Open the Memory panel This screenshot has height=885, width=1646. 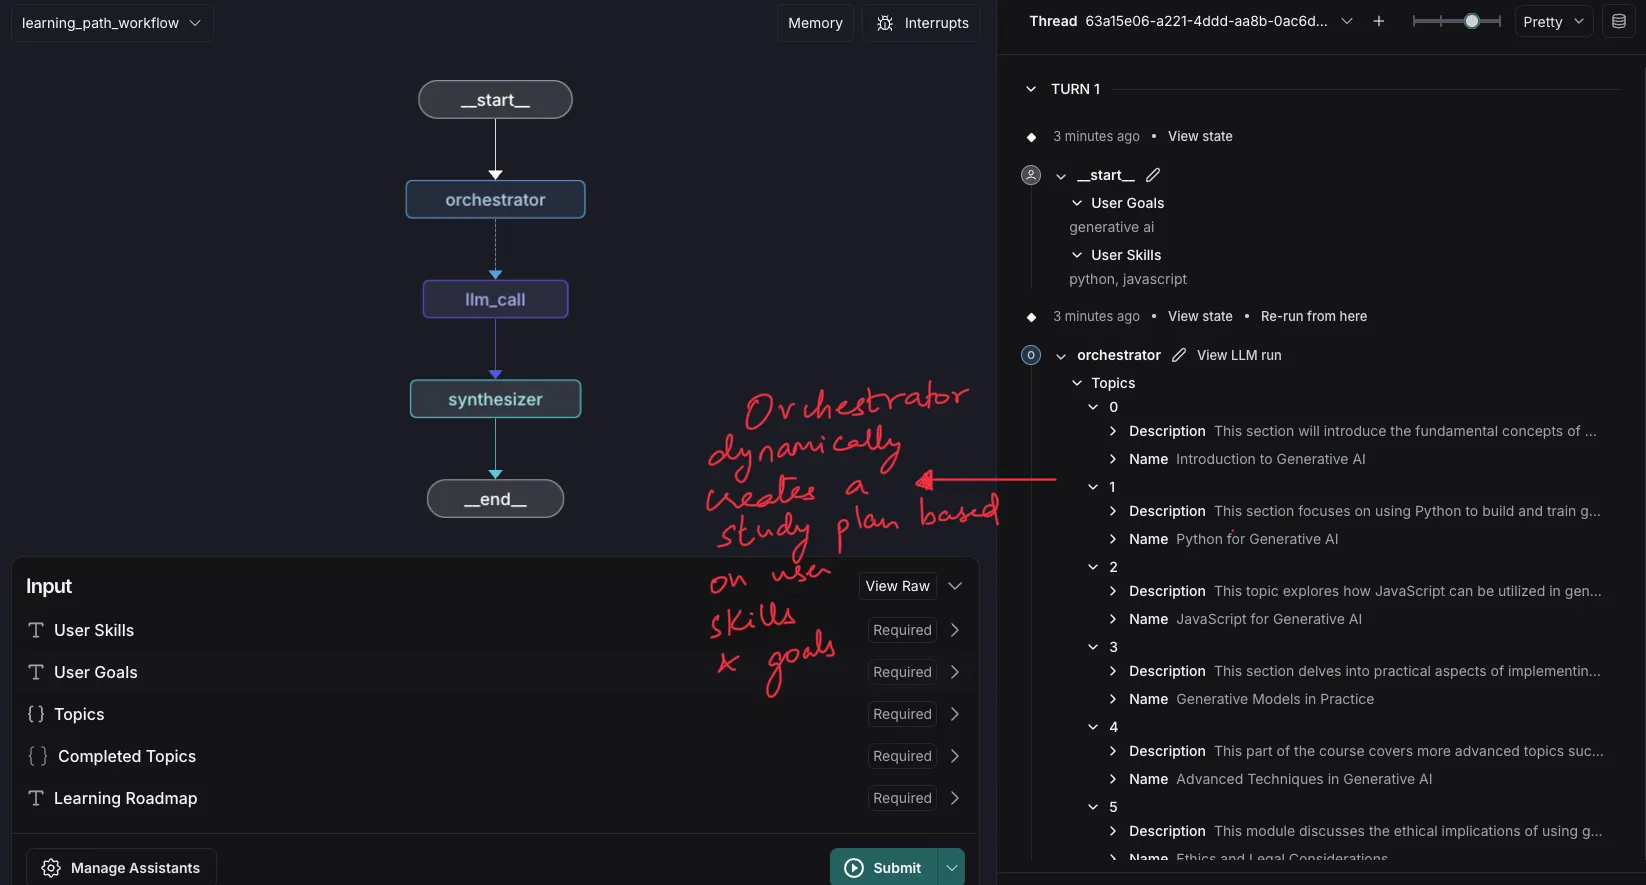click(815, 23)
